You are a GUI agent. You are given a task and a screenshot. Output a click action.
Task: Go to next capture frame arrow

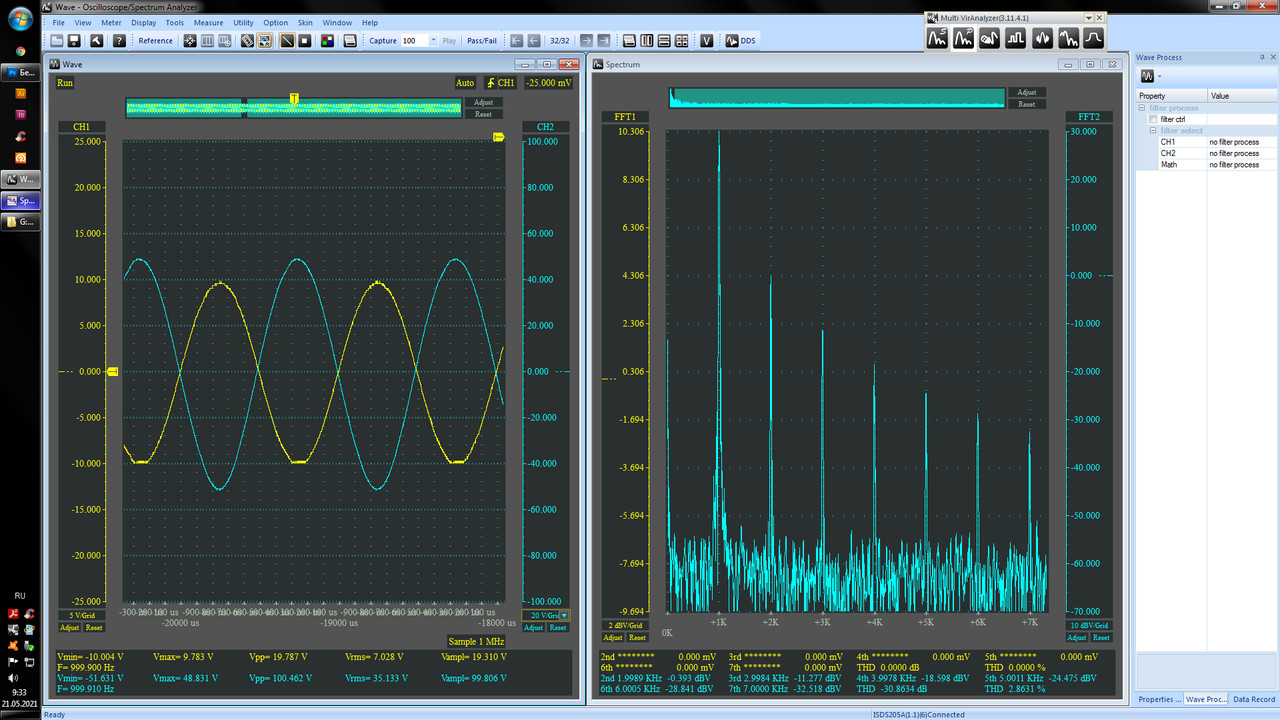[x=586, y=40]
